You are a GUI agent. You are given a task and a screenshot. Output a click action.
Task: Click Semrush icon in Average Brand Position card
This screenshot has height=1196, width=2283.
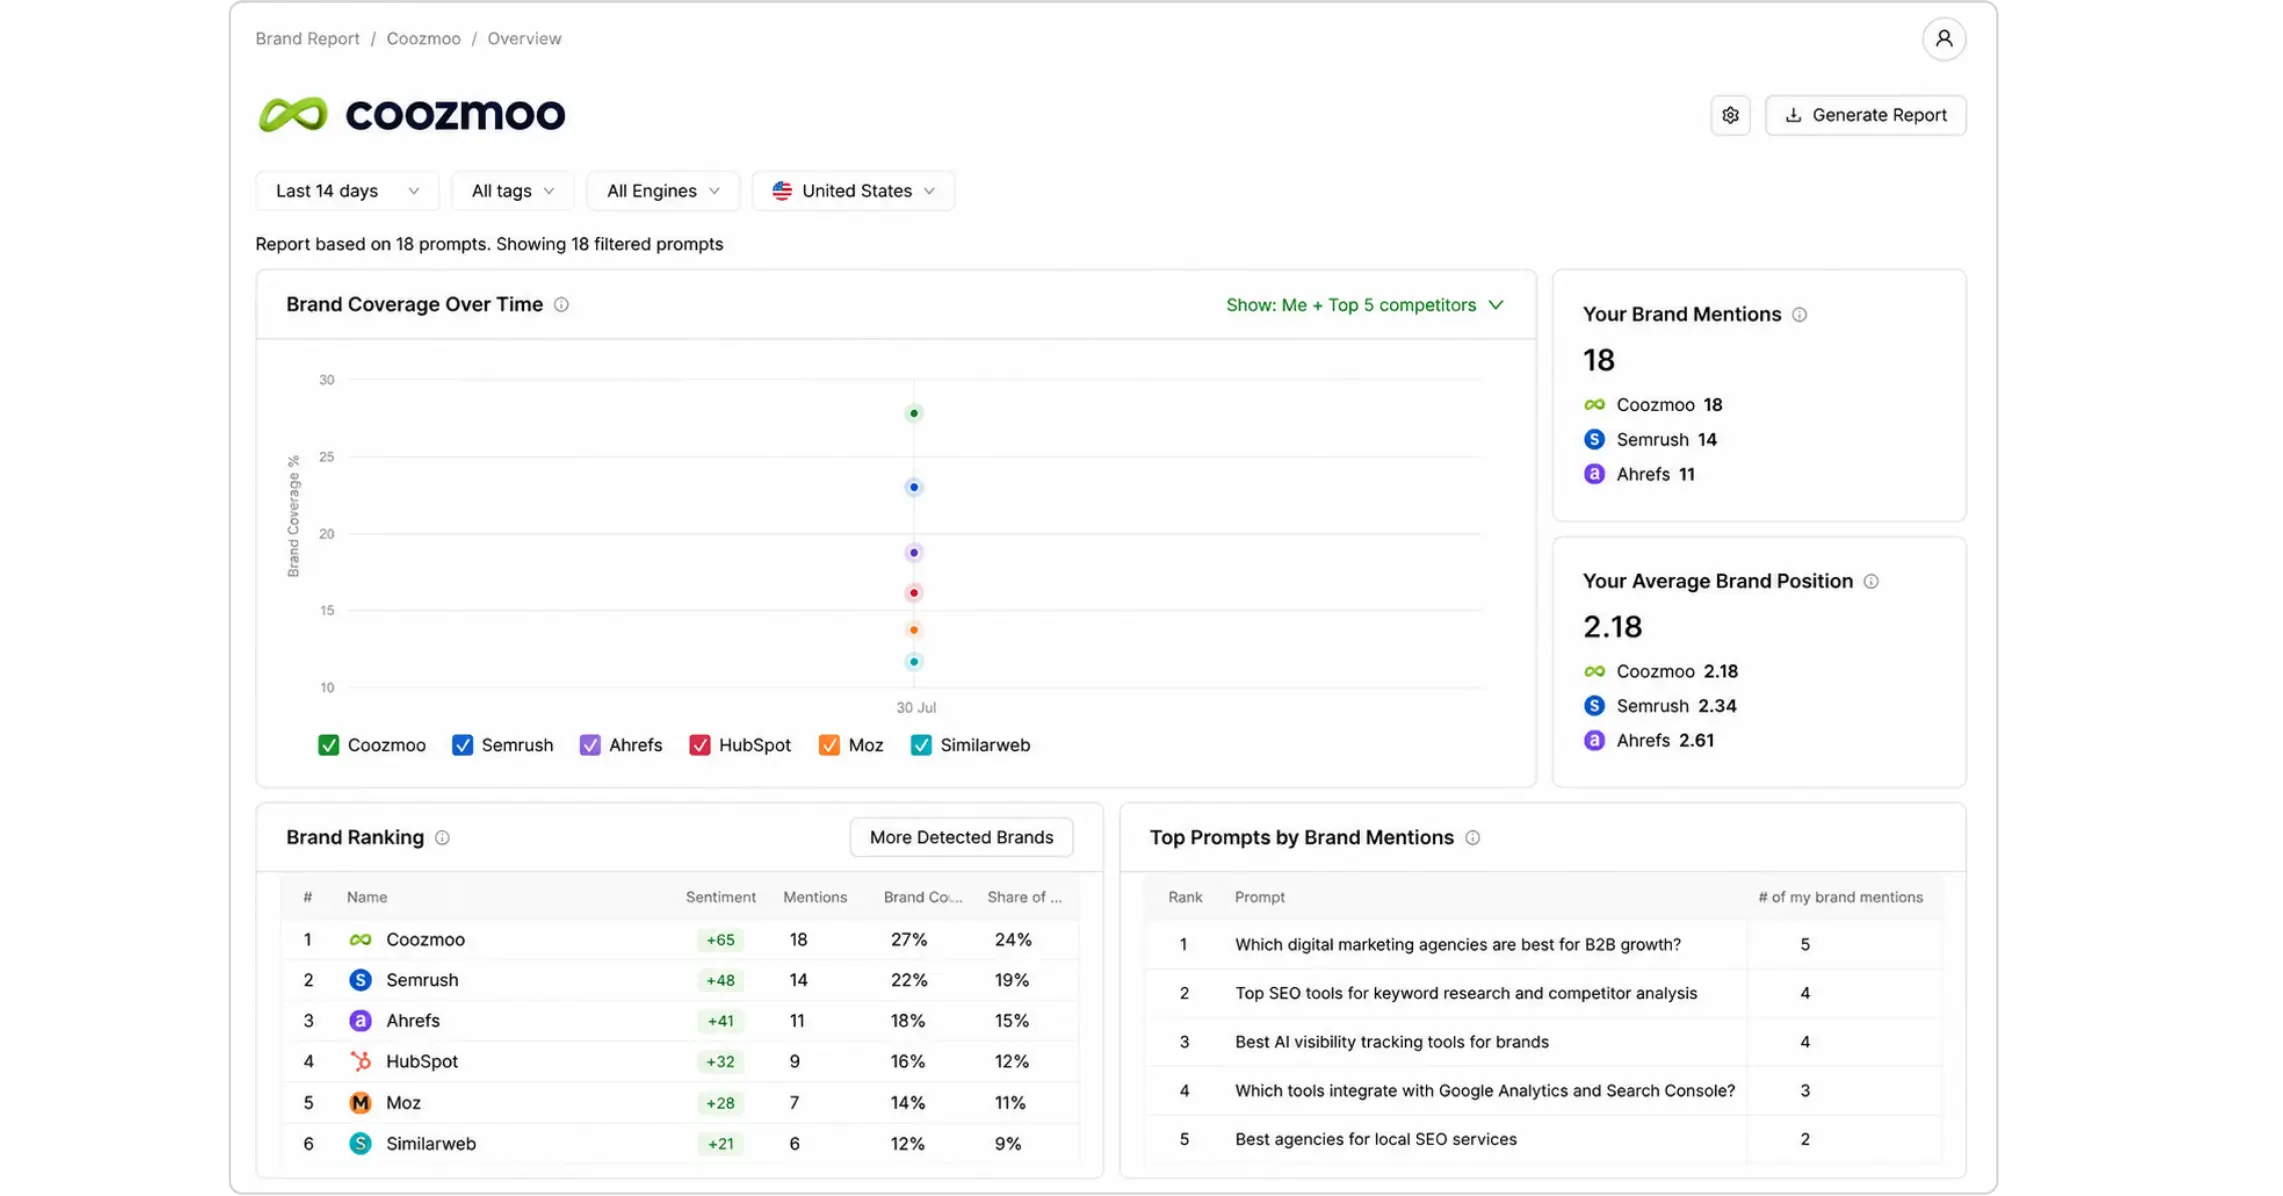1594,706
